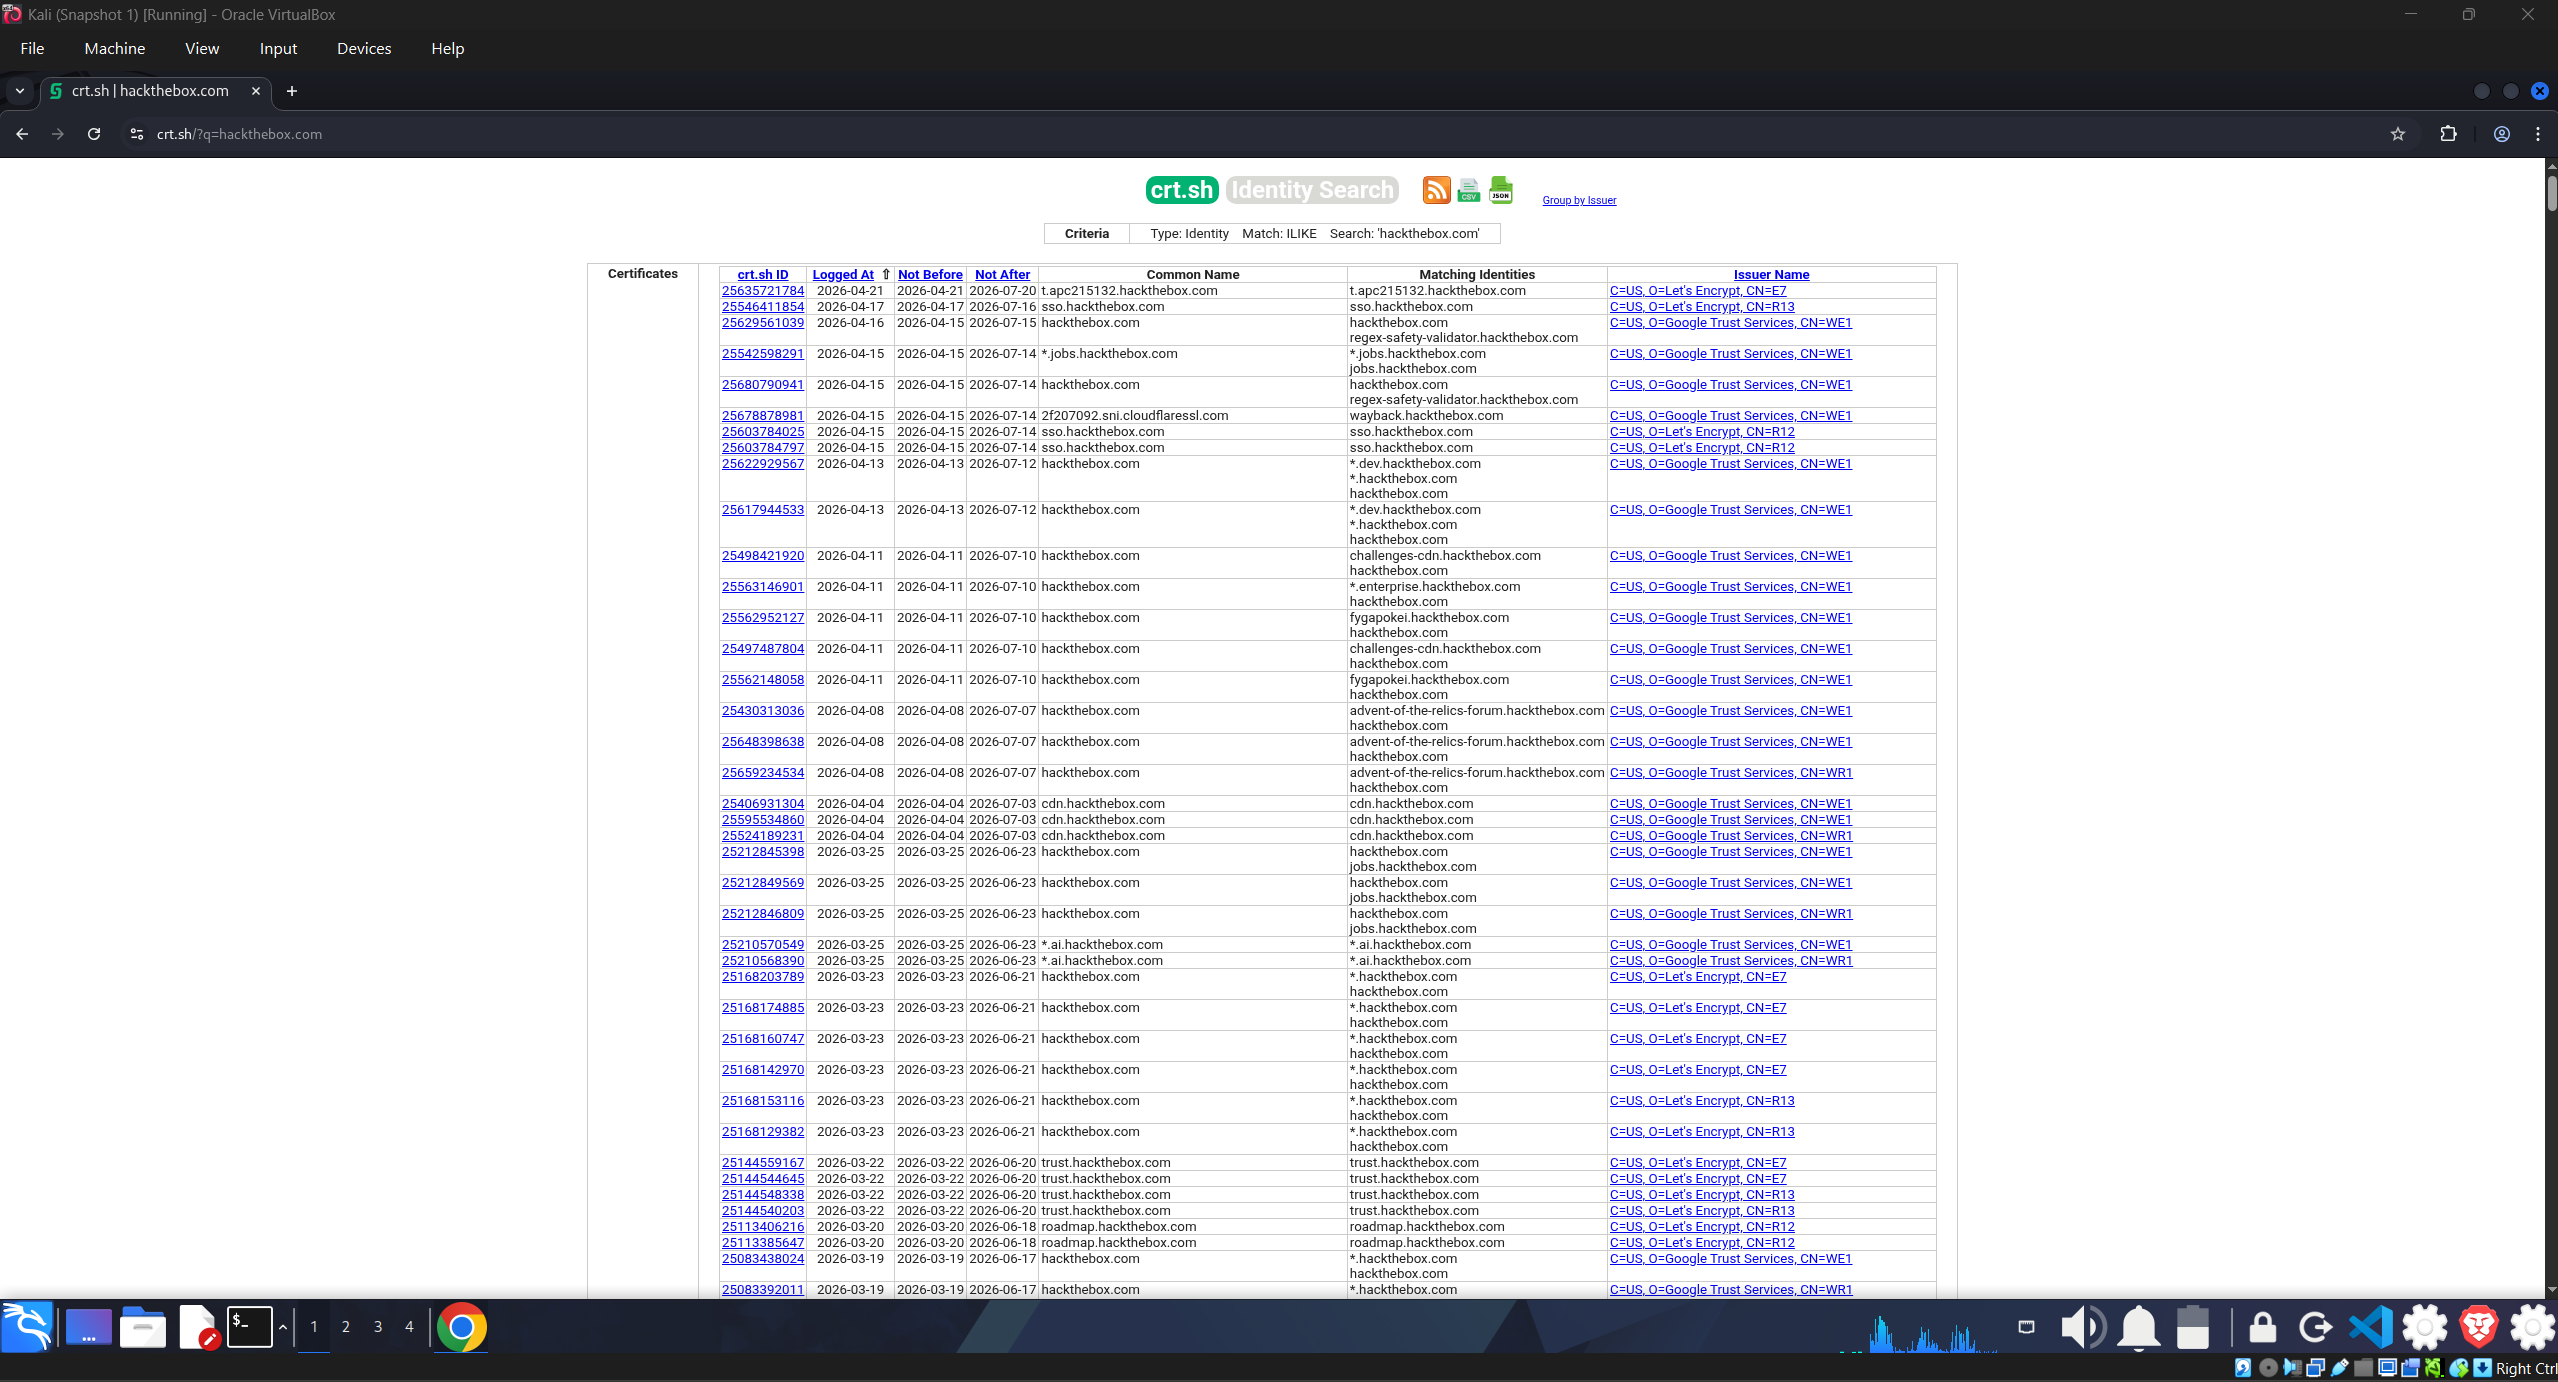This screenshot has height=1382, width=2558.
Task: Reload the crt.sh page
Action: click(94, 134)
